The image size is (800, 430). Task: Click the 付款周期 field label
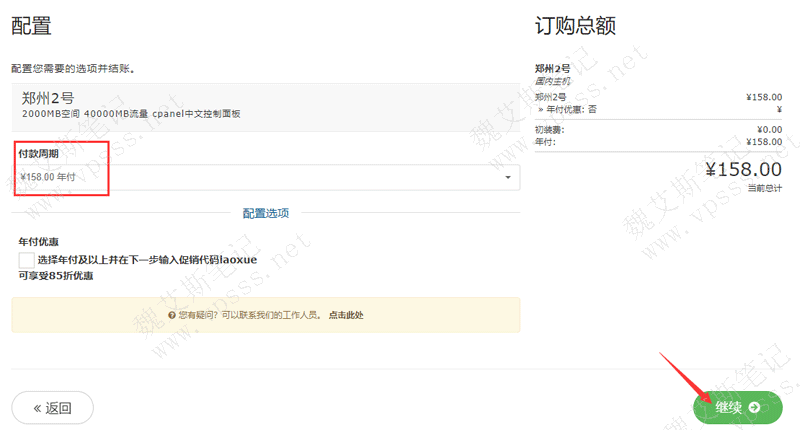38,155
